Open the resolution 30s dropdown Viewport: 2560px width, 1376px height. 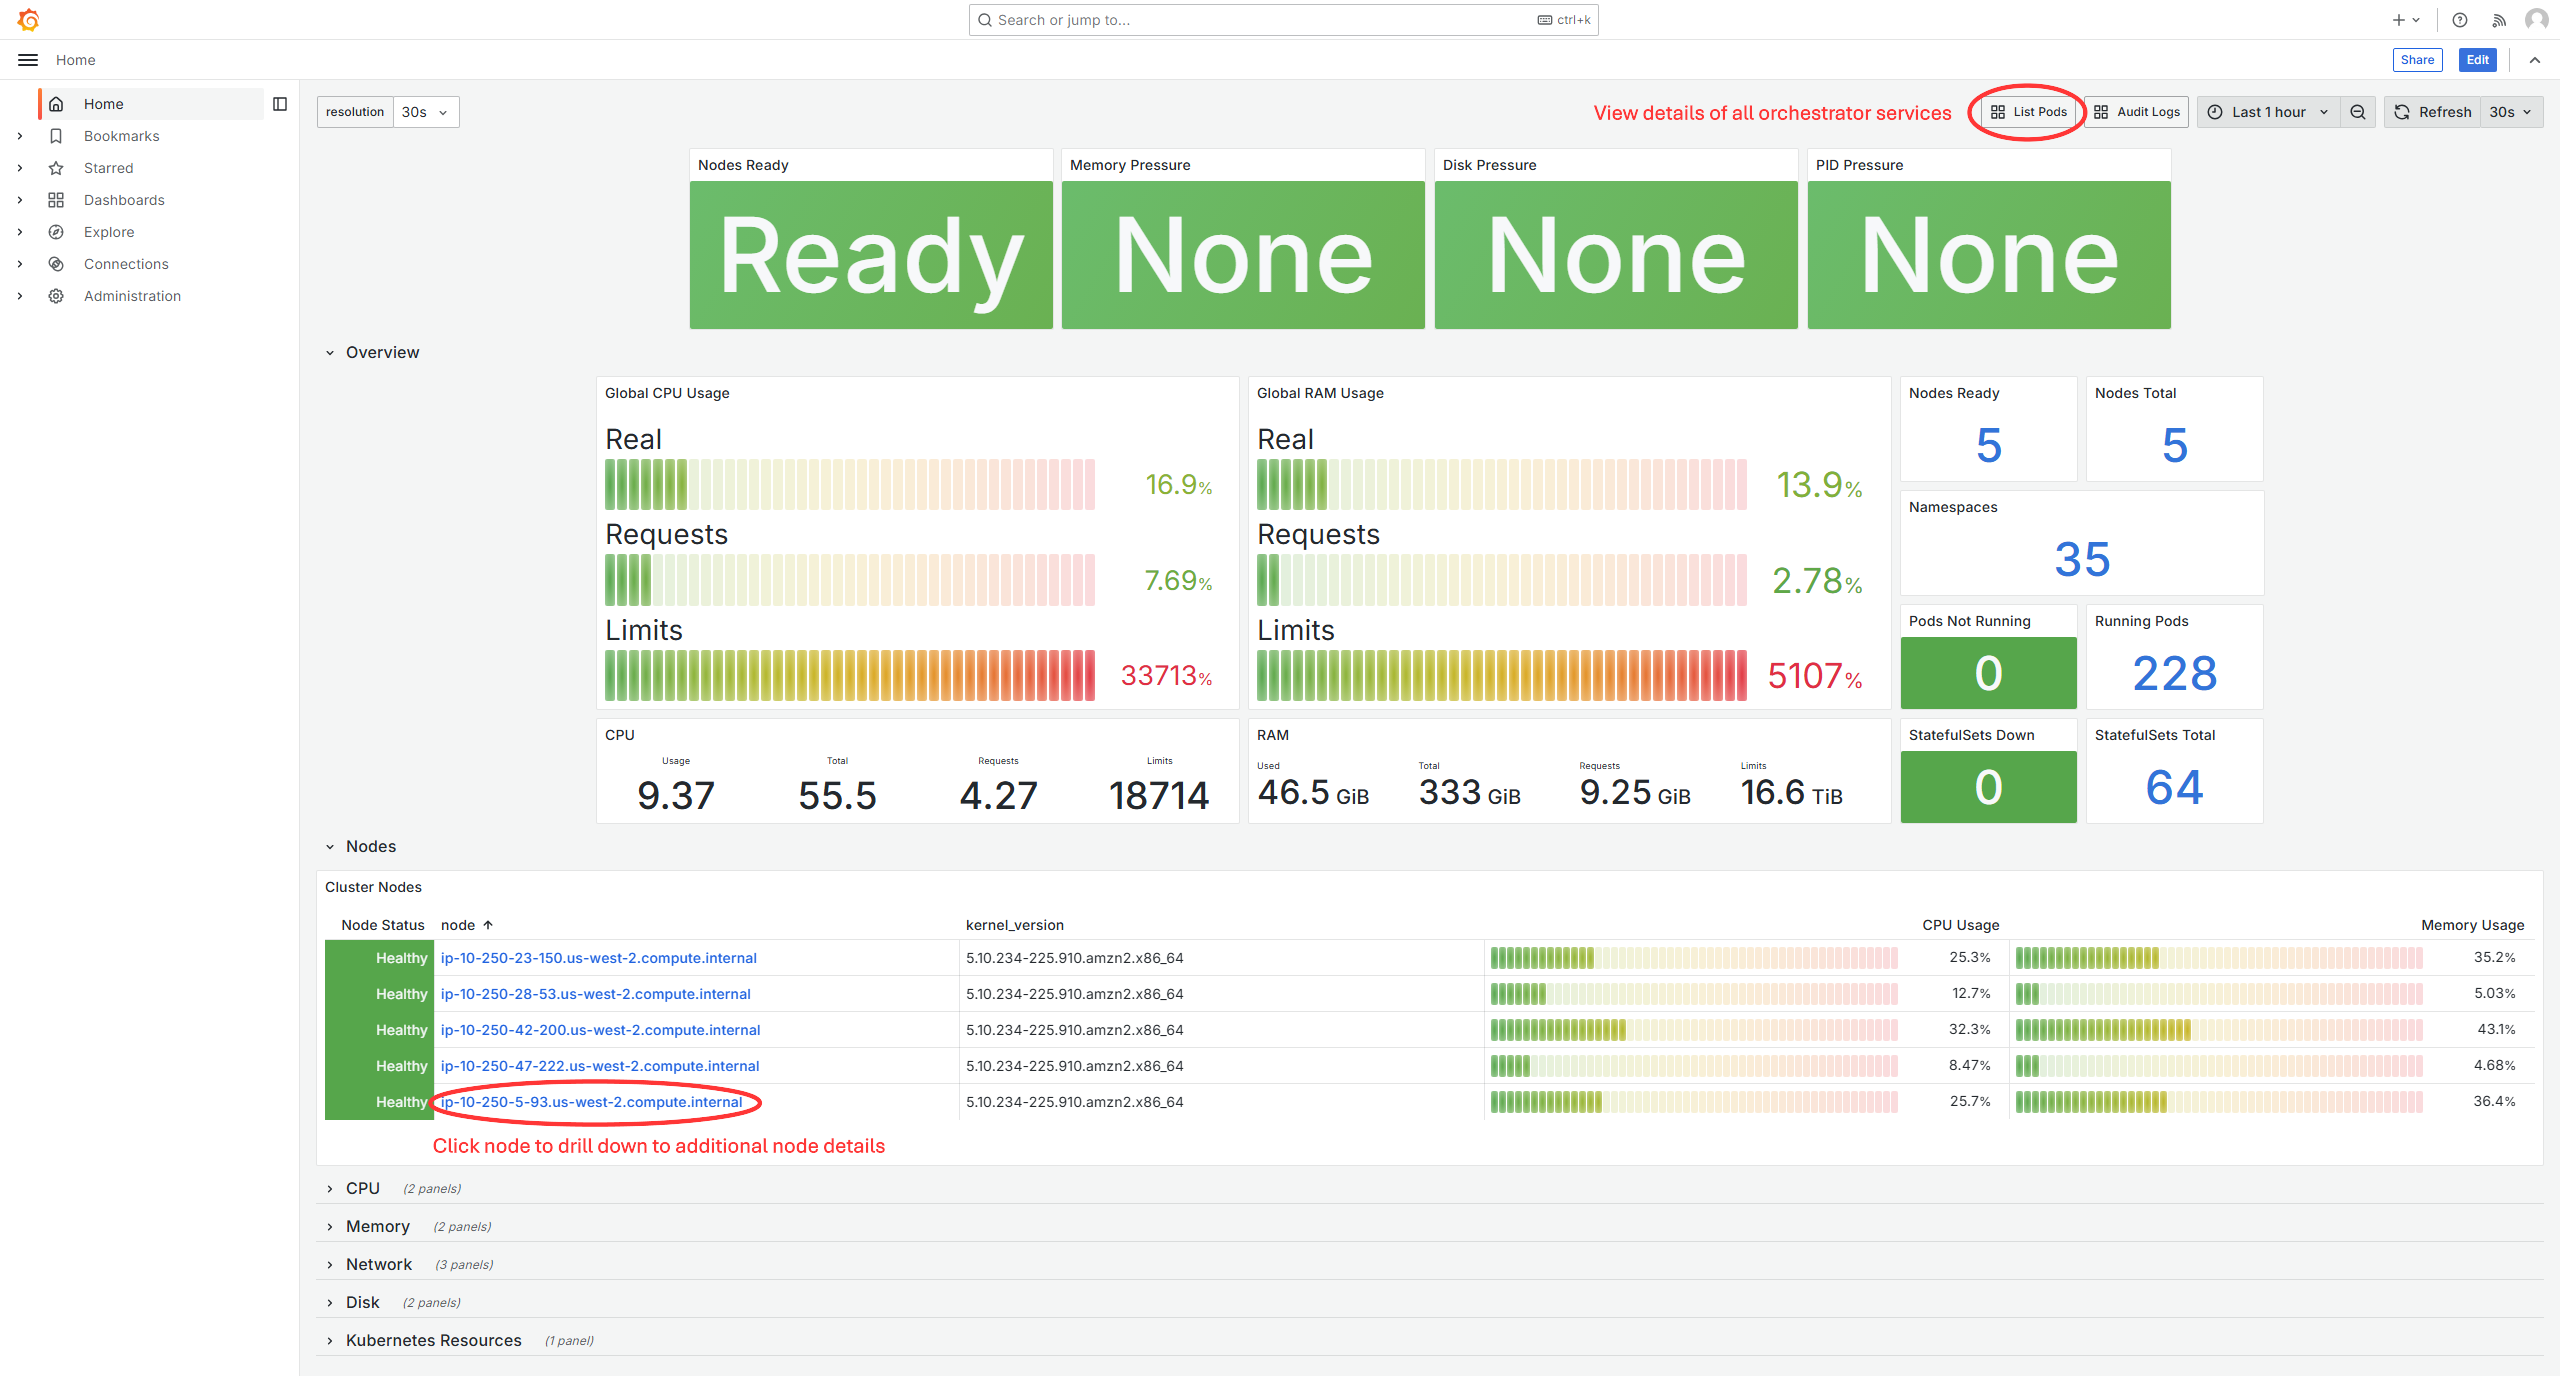pos(425,112)
